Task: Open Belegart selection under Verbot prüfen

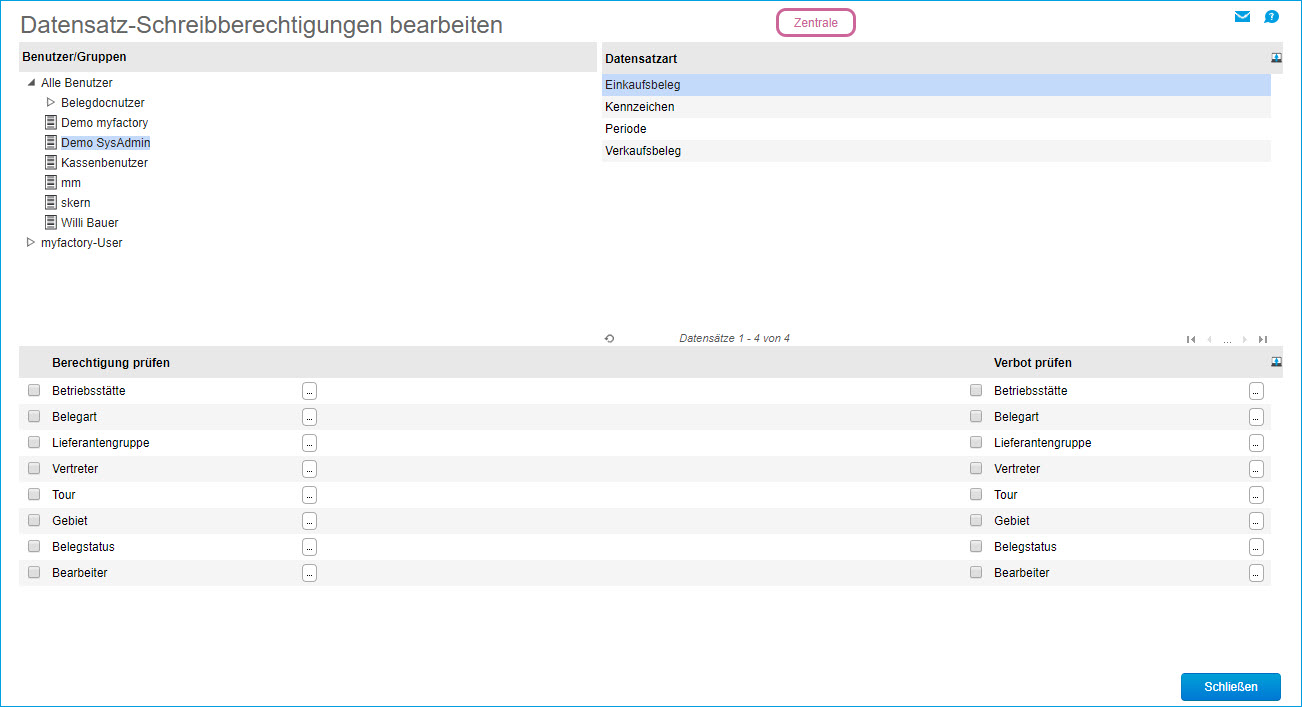Action: tap(1256, 417)
